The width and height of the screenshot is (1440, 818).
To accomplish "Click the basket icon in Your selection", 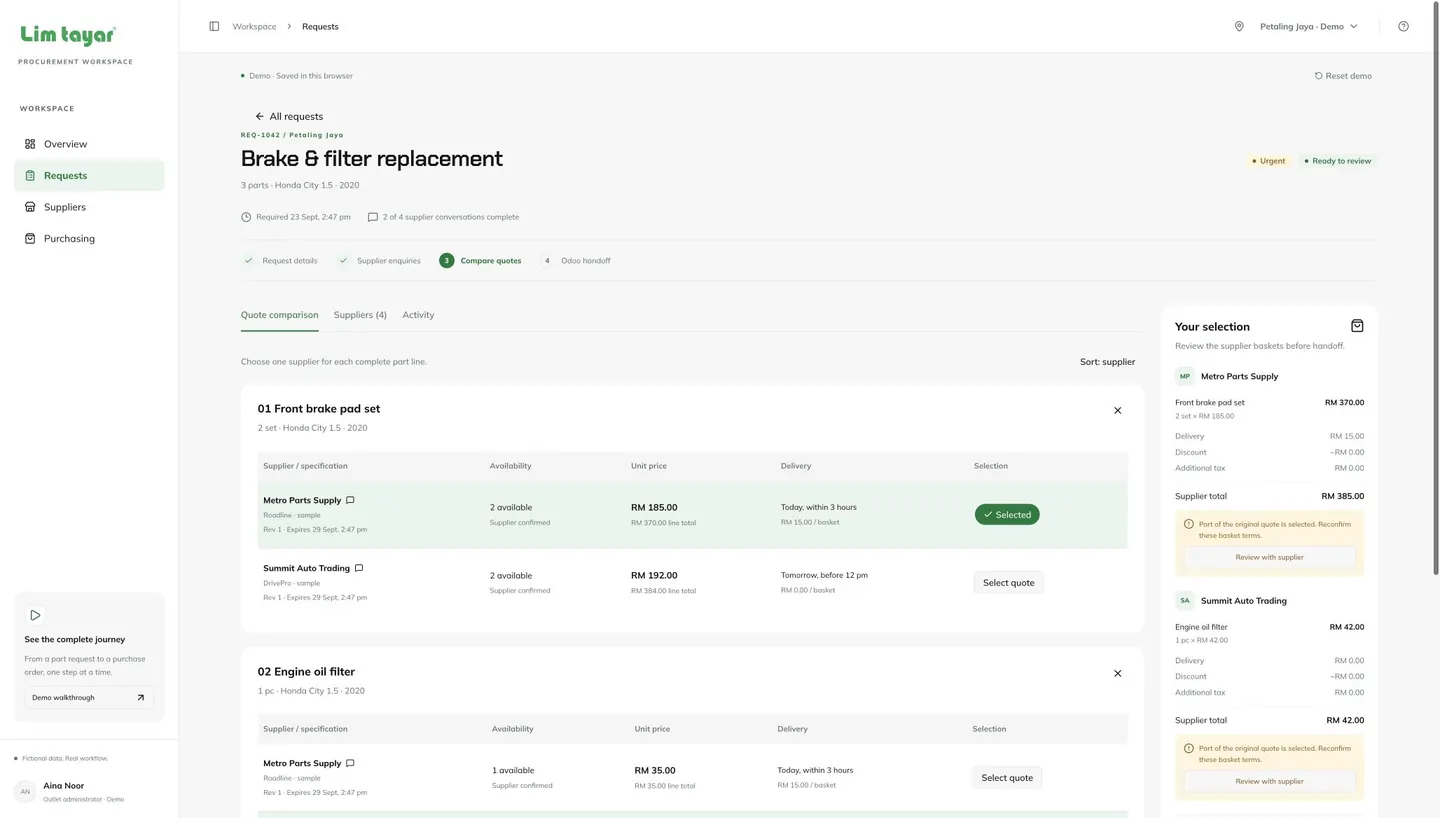I will 1357,326.
